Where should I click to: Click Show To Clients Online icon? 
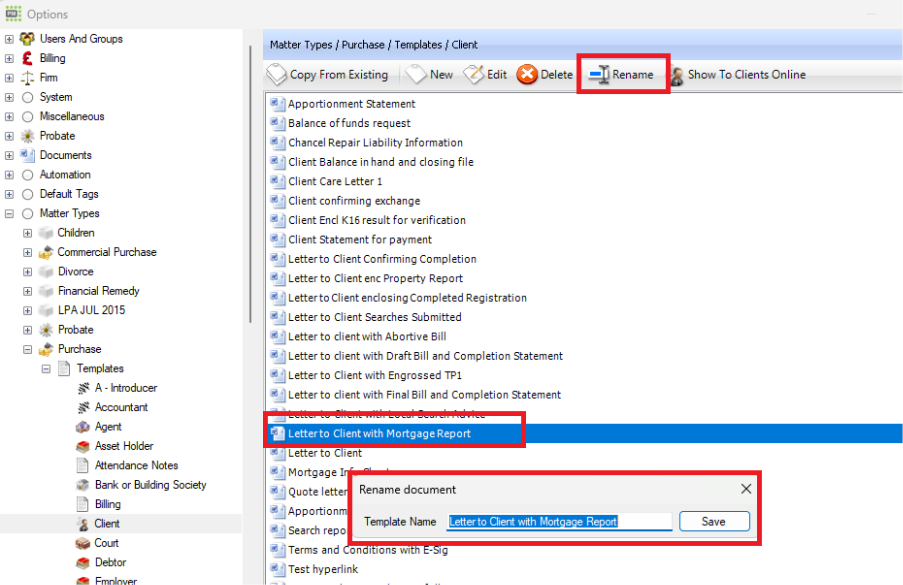point(677,75)
